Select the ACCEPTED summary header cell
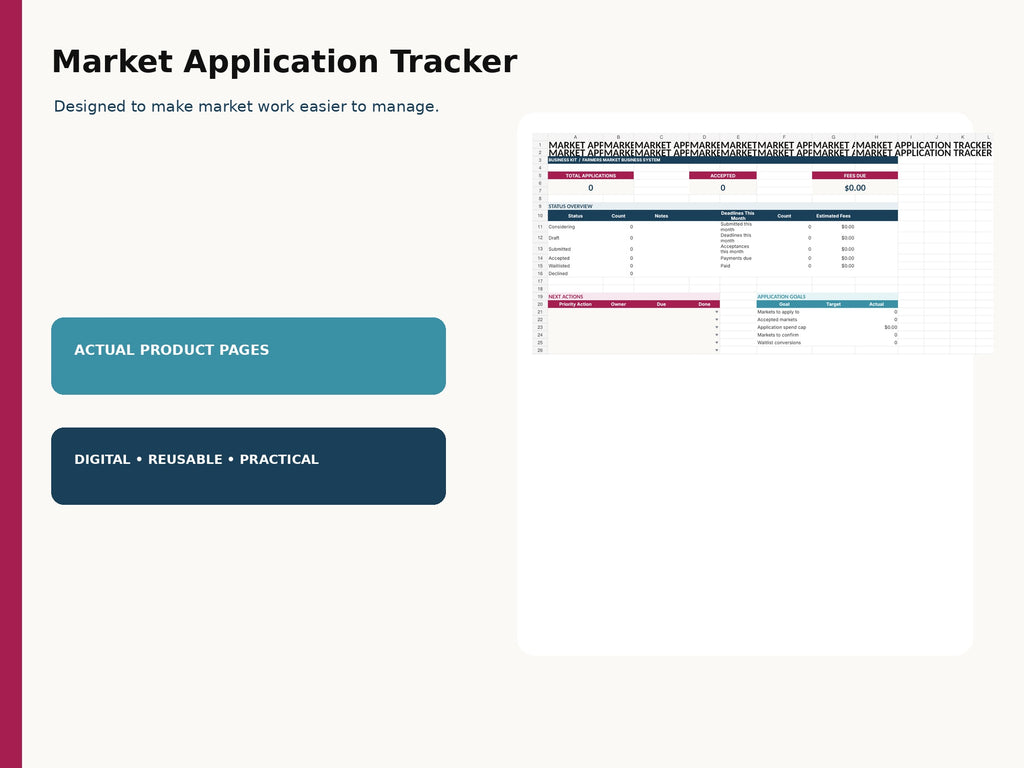 point(722,176)
